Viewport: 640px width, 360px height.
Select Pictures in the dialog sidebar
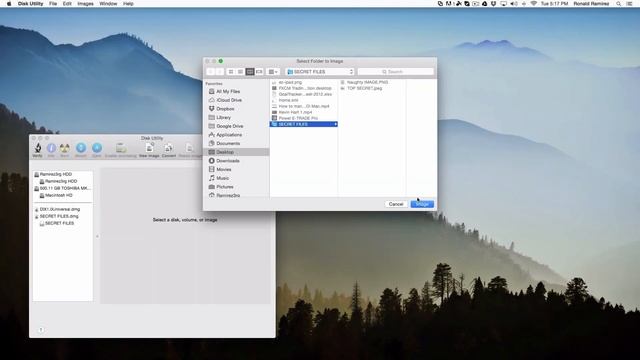[x=224, y=187]
